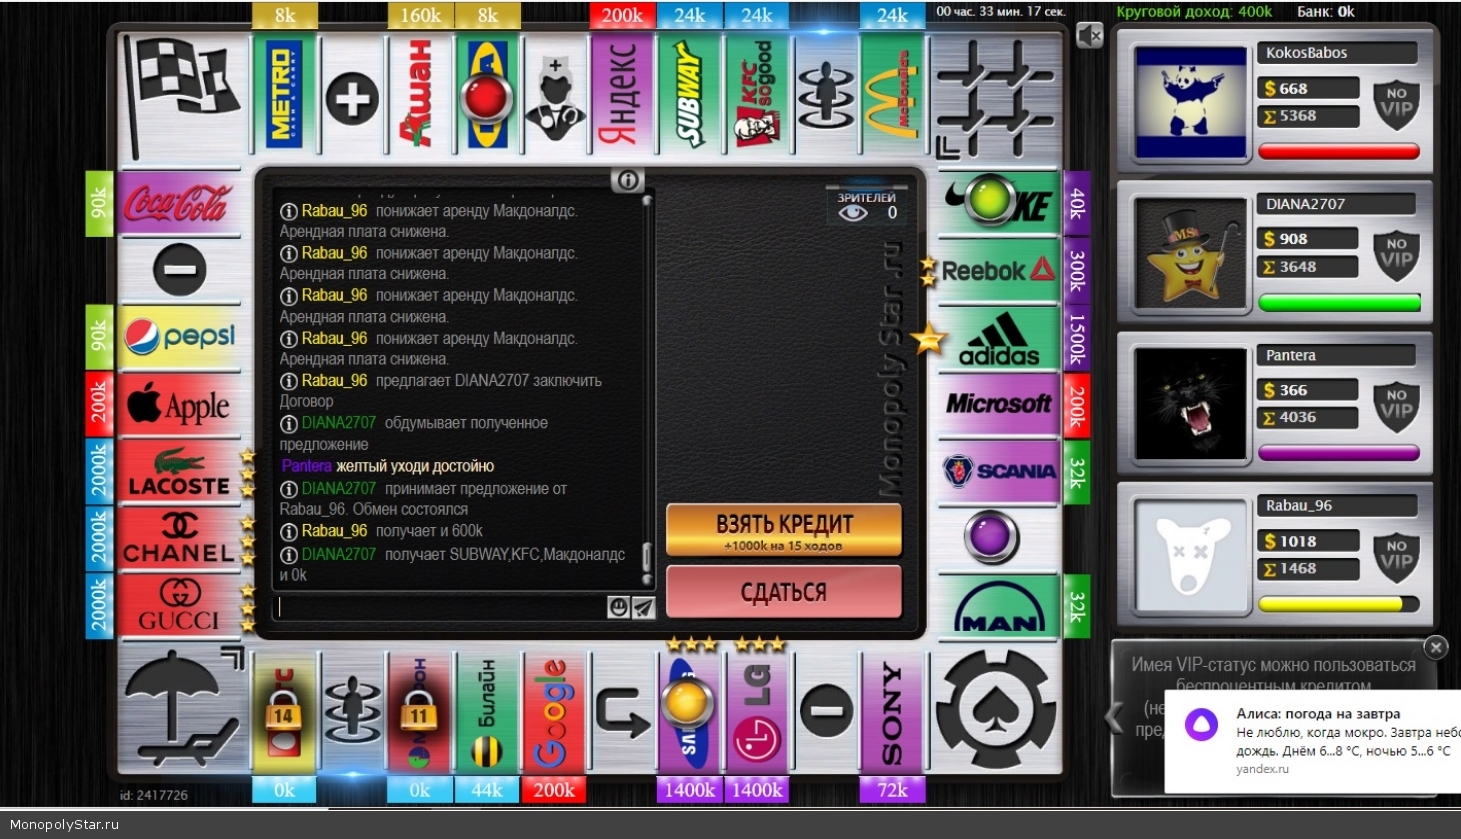1461x839 pixels.
Task: Surrender with the СДАТЬСЯ button
Action: click(784, 592)
